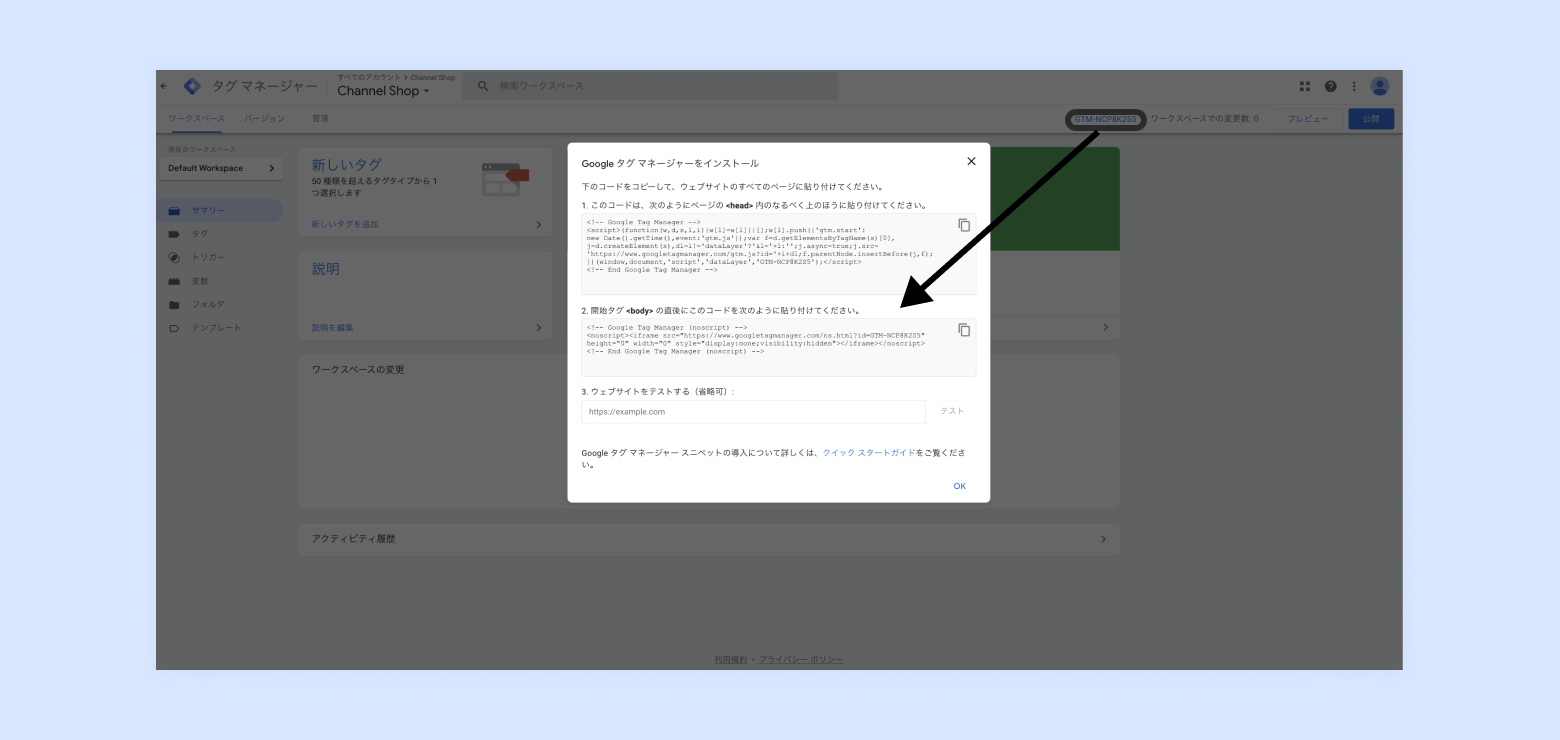Expand the Default Workspace selector

point(221,168)
